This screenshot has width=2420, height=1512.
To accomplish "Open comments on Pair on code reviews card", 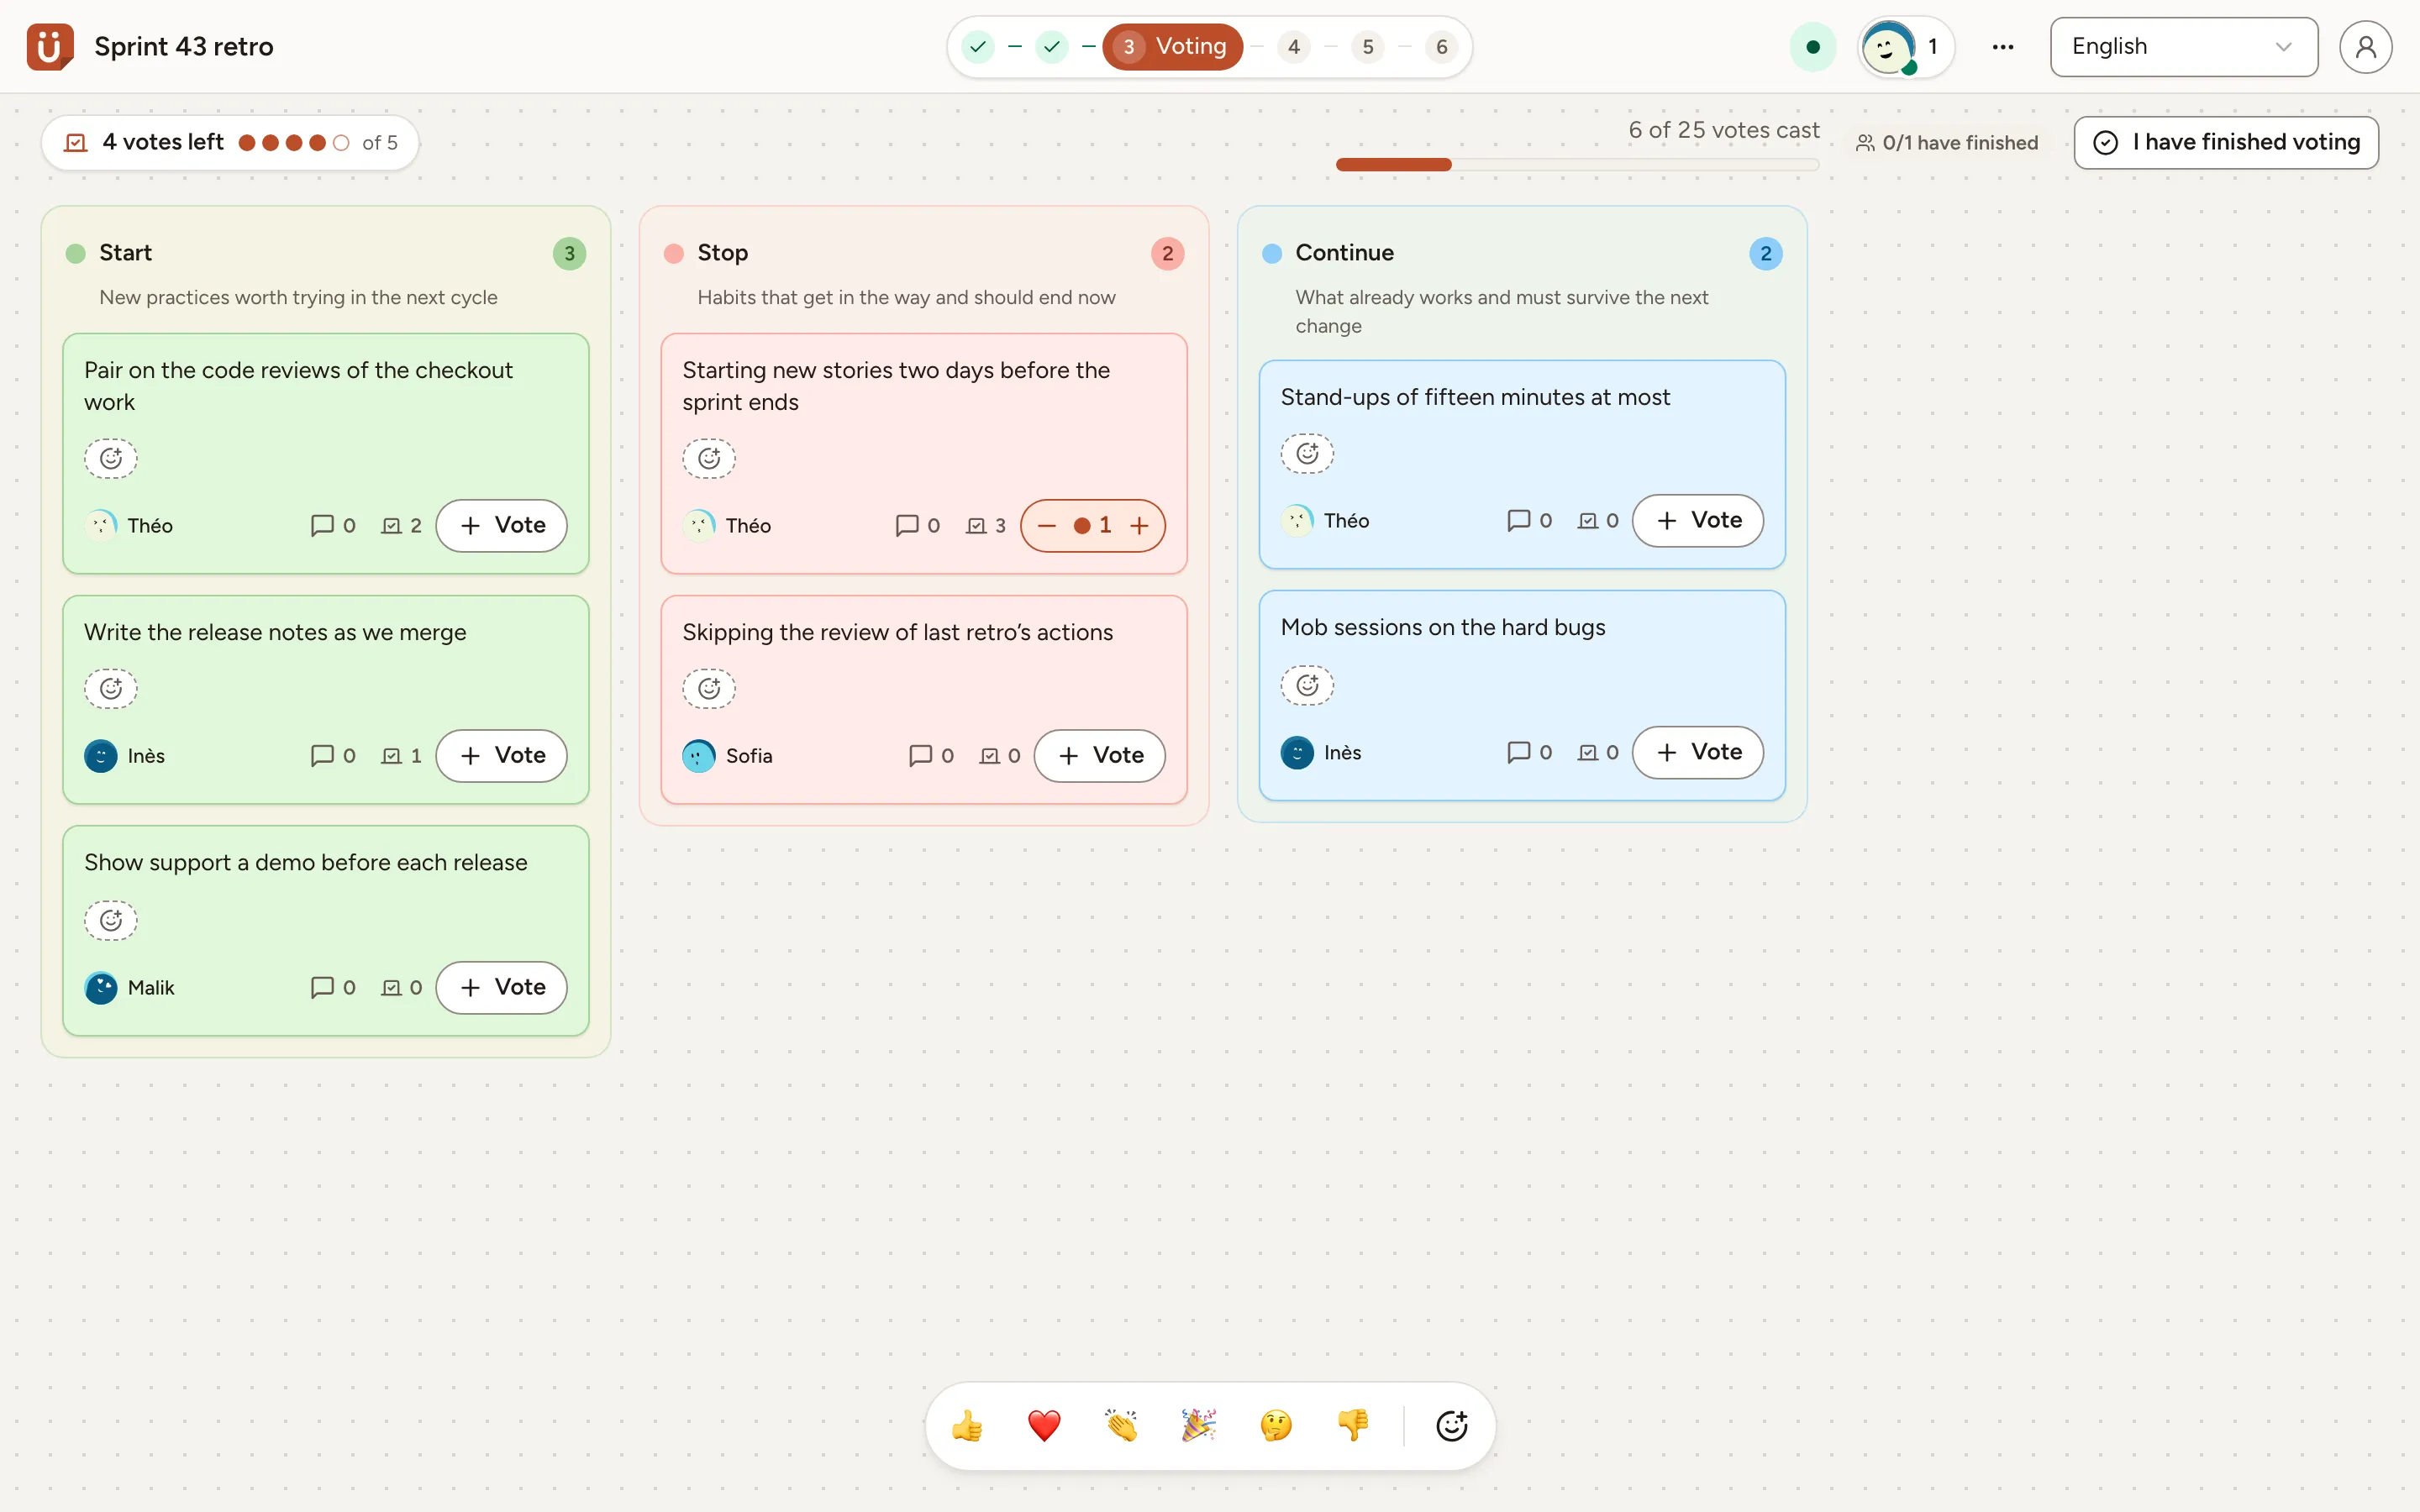I will (333, 526).
